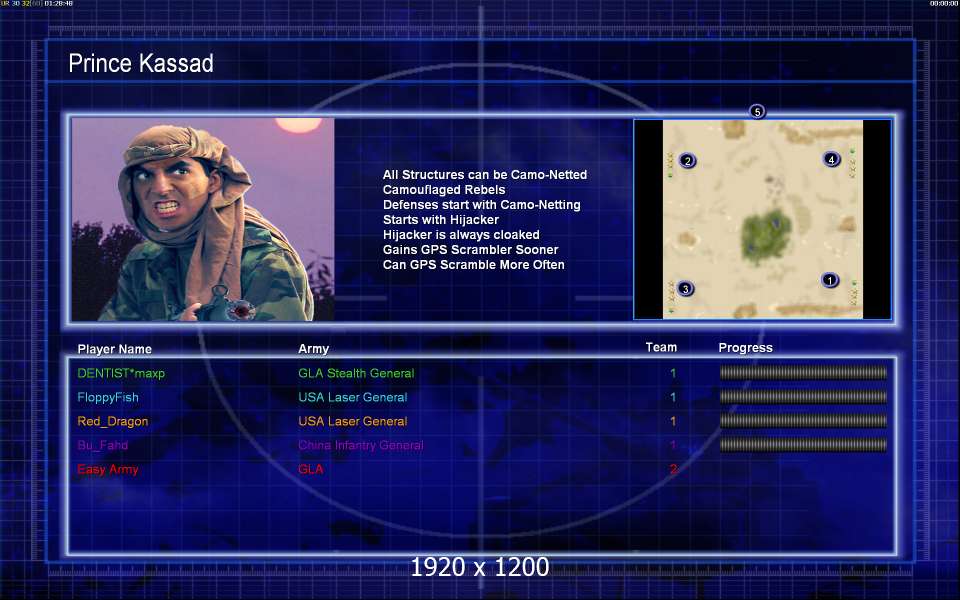Click Red_Dragon loading progress bar
The height and width of the screenshot is (600, 960).
point(803,421)
